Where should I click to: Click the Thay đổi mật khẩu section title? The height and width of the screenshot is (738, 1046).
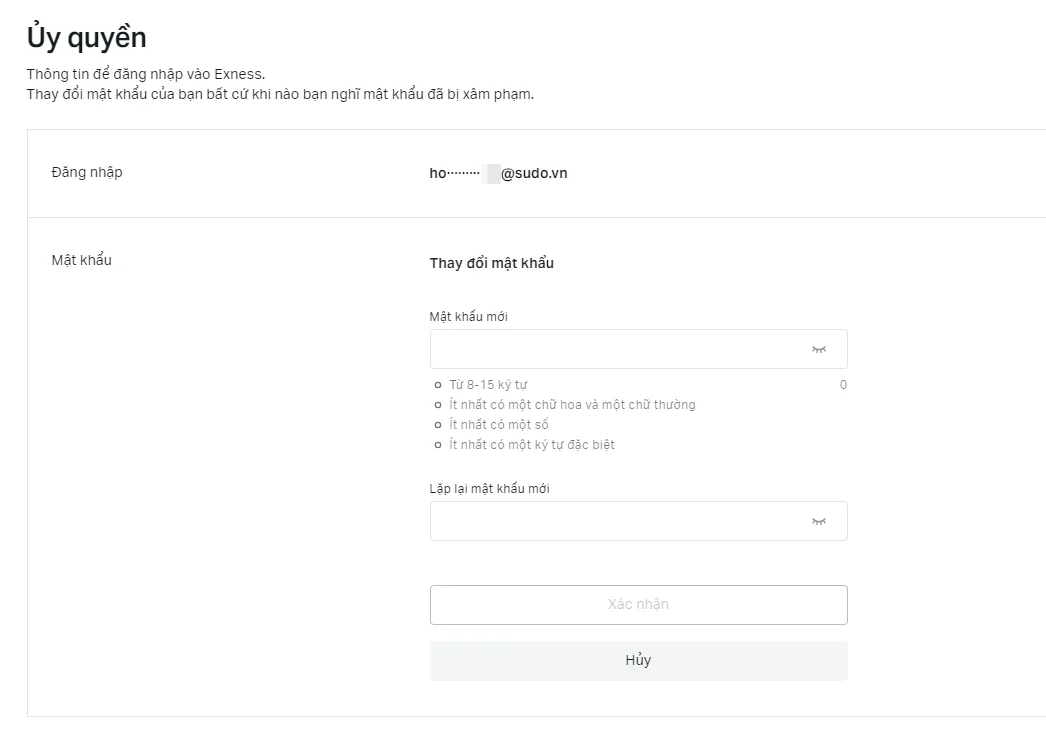pos(492,263)
